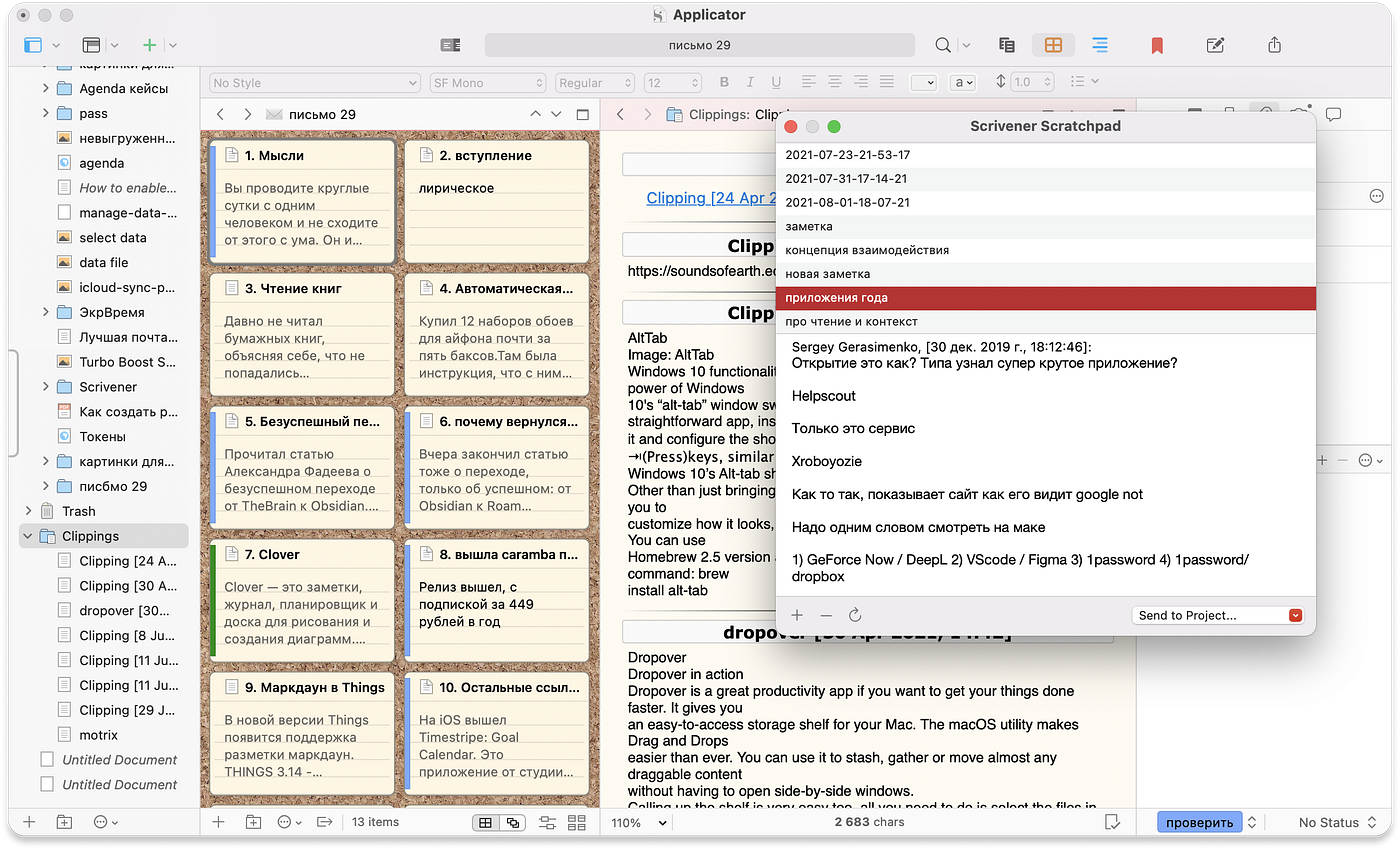This screenshot has height=850, width=1400.
Task: Toggle freeform arrangement in corkboard footer
Action: [x=513, y=822]
